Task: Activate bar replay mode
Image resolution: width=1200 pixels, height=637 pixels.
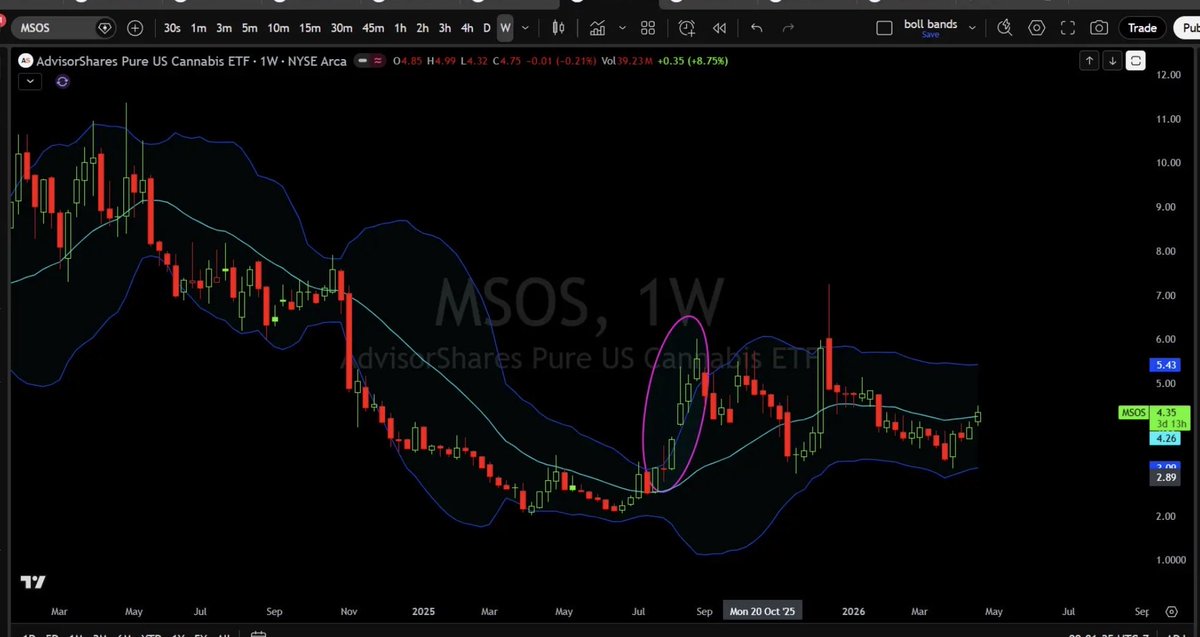Action: coord(719,27)
